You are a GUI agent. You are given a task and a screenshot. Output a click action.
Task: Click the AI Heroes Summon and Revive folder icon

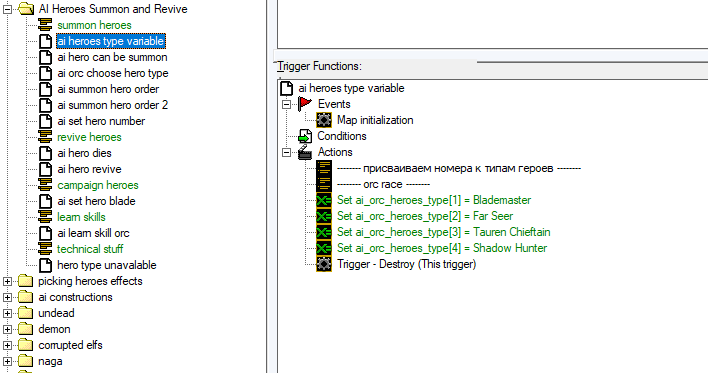pyautogui.click(x=26, y=9)
